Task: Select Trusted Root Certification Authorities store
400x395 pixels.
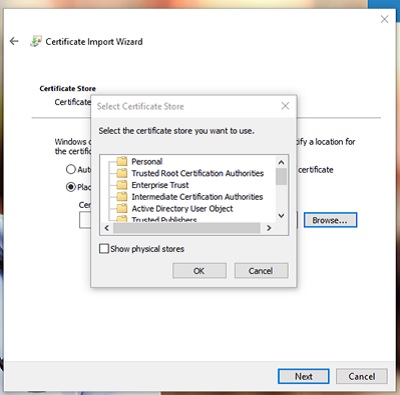Action: [x=198, y=173]
